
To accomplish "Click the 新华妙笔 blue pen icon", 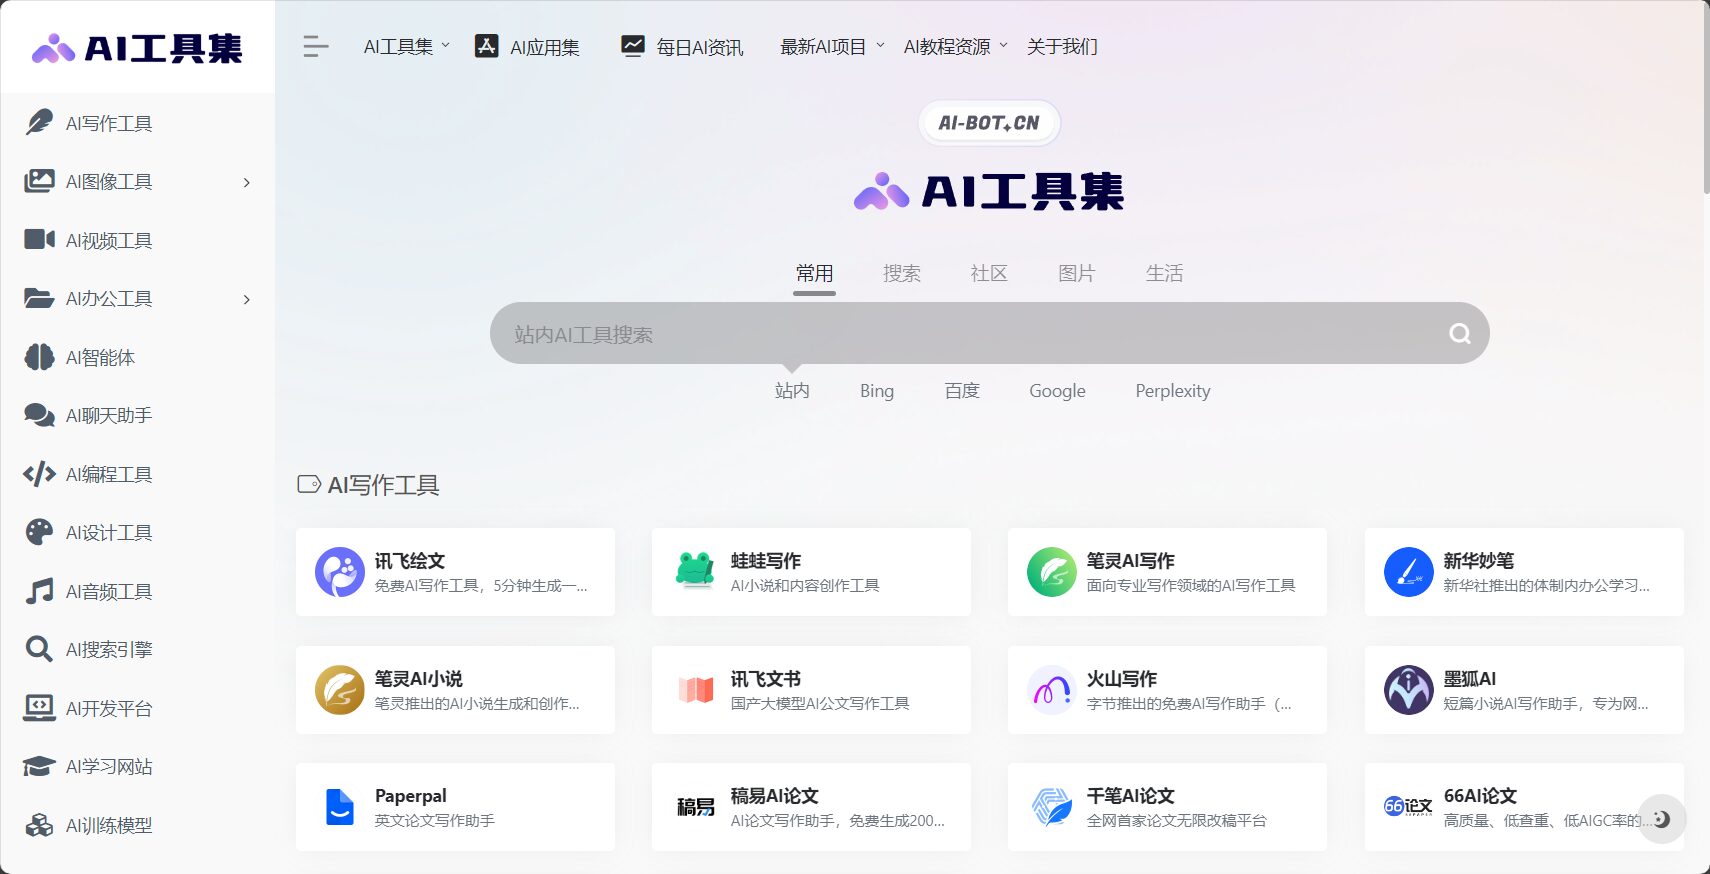I will click(1409, 572).
